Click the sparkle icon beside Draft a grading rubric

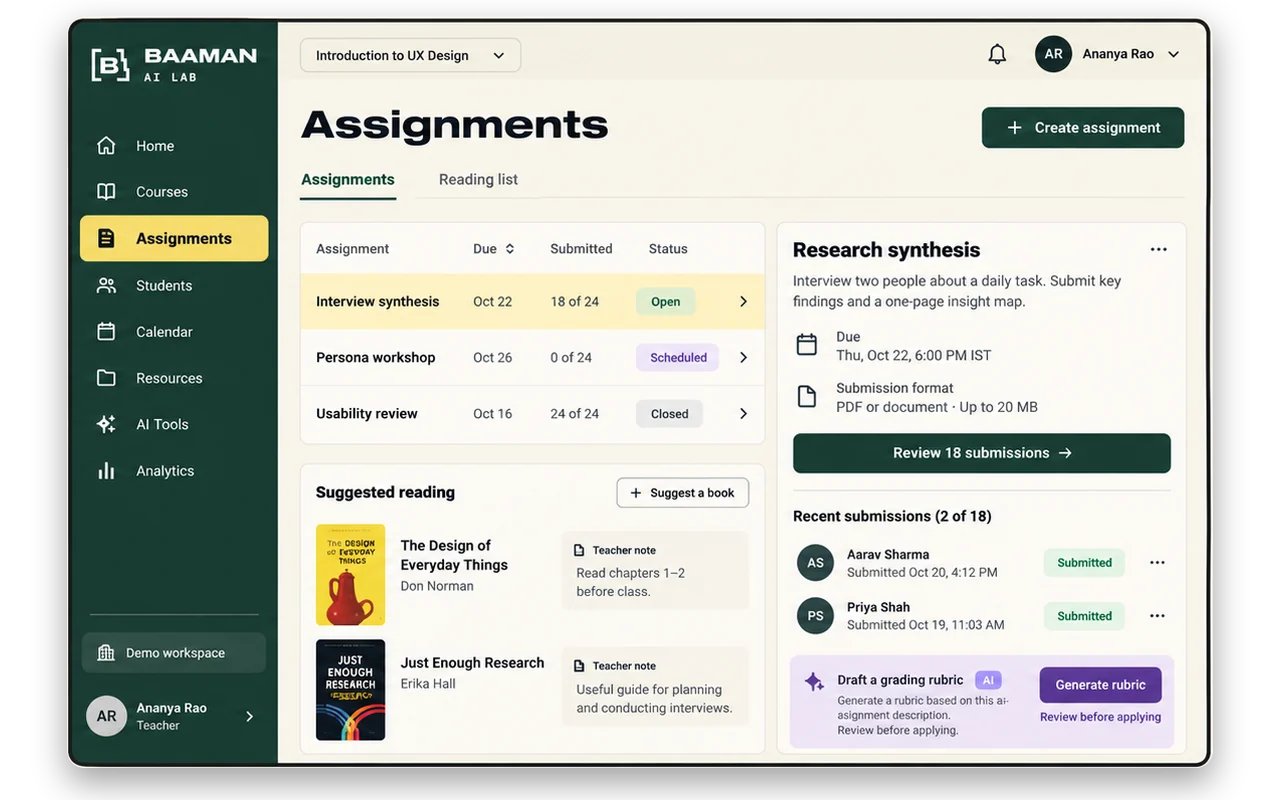pos(814,681)
